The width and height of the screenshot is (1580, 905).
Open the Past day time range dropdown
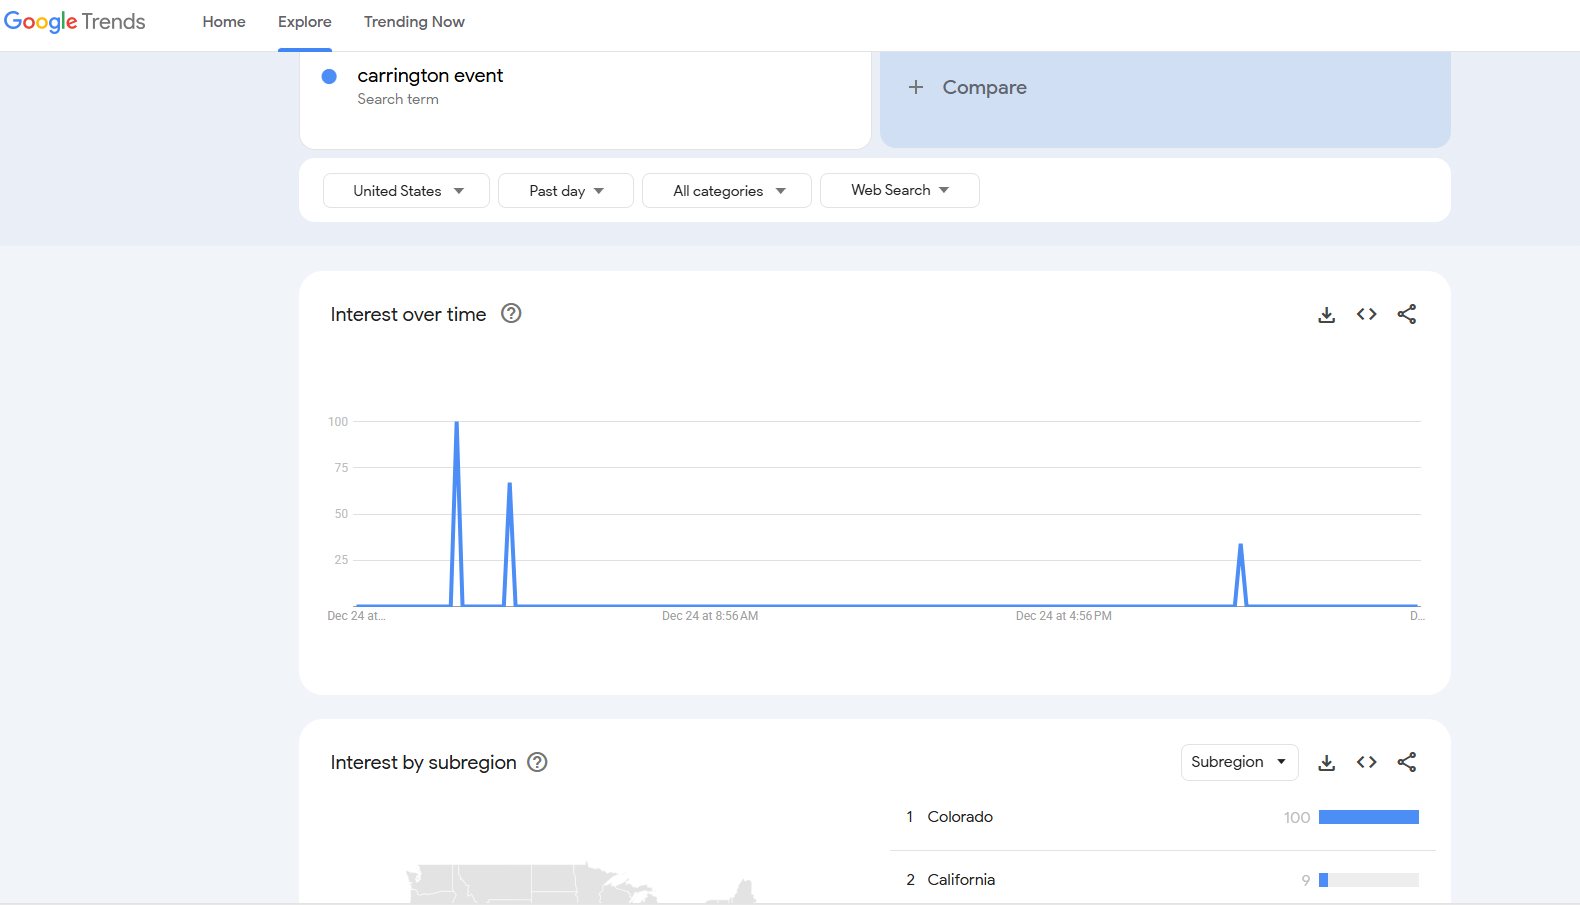[x=566, y=190]
